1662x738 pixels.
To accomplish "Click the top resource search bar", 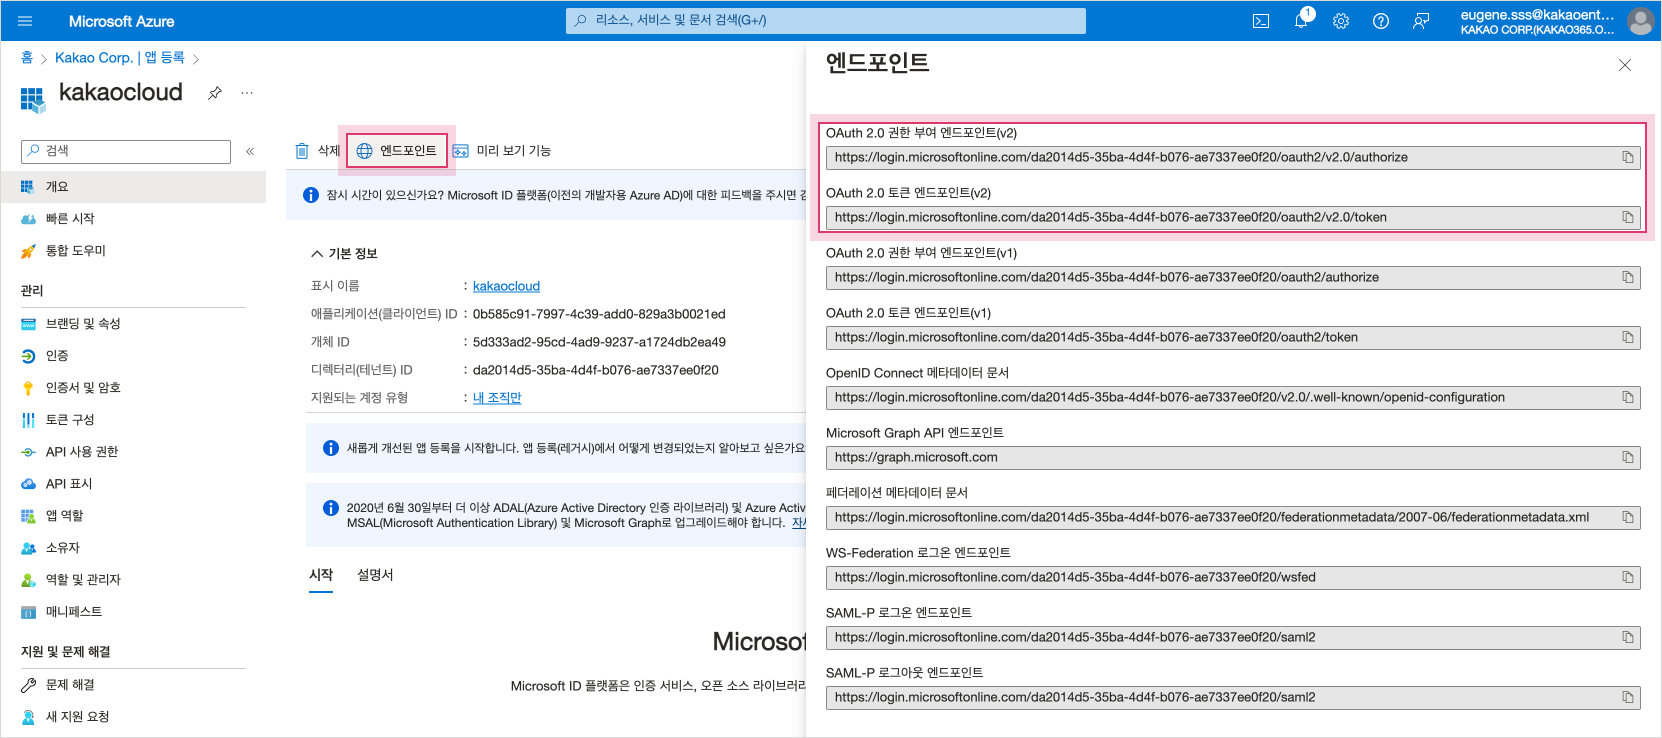I will (826, 21).
